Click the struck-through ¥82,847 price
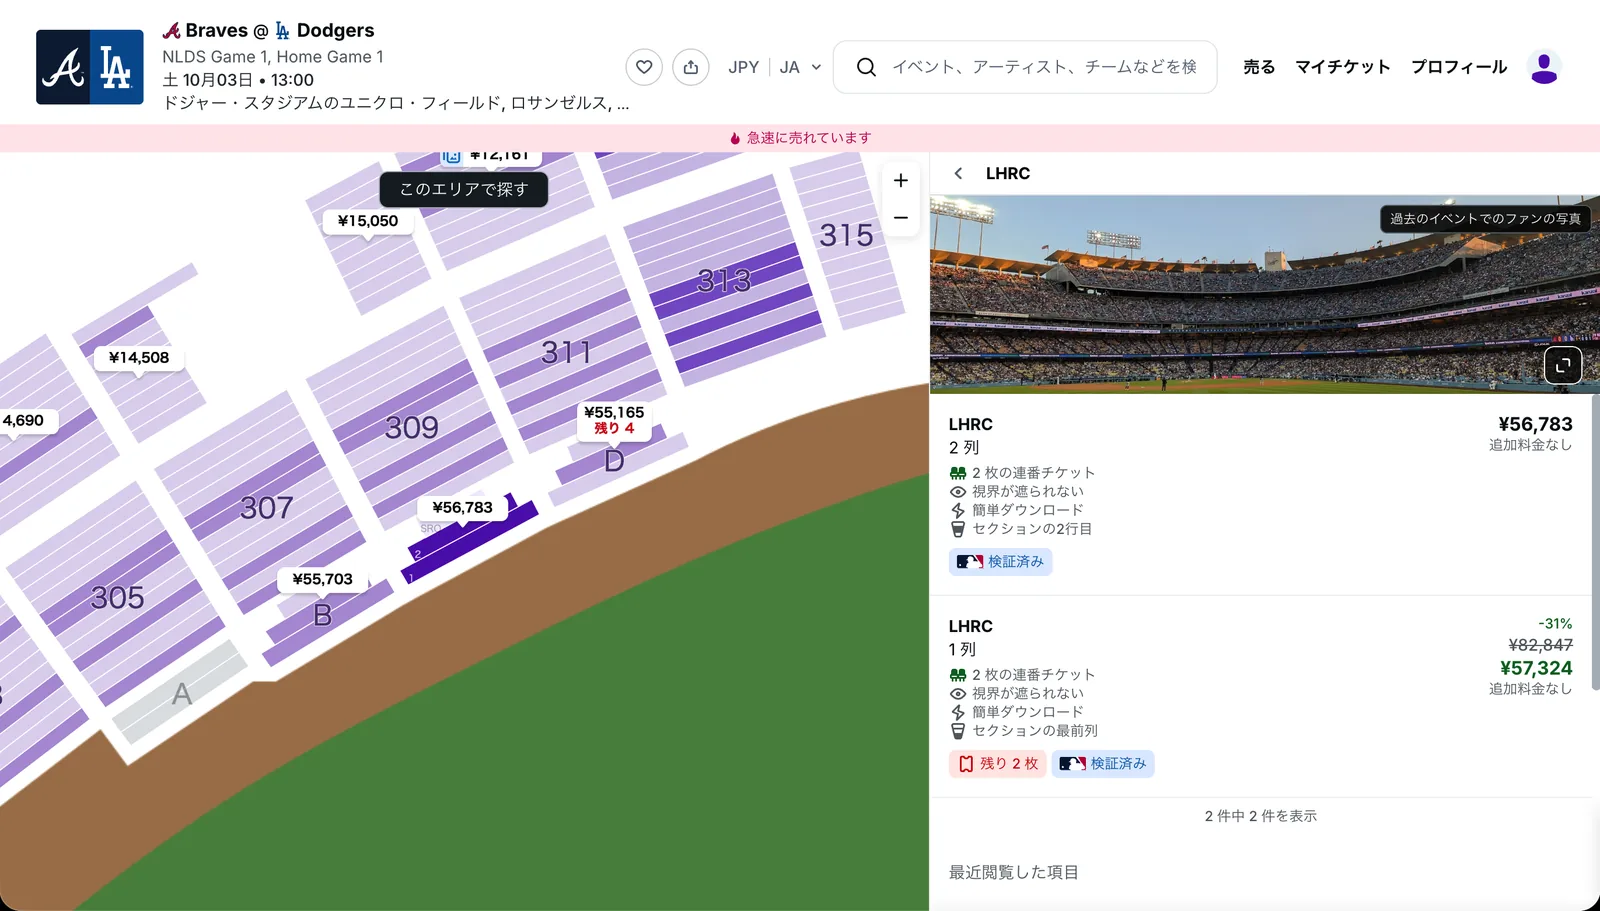Screen dimensions: 1600x911 point(1540,645)
